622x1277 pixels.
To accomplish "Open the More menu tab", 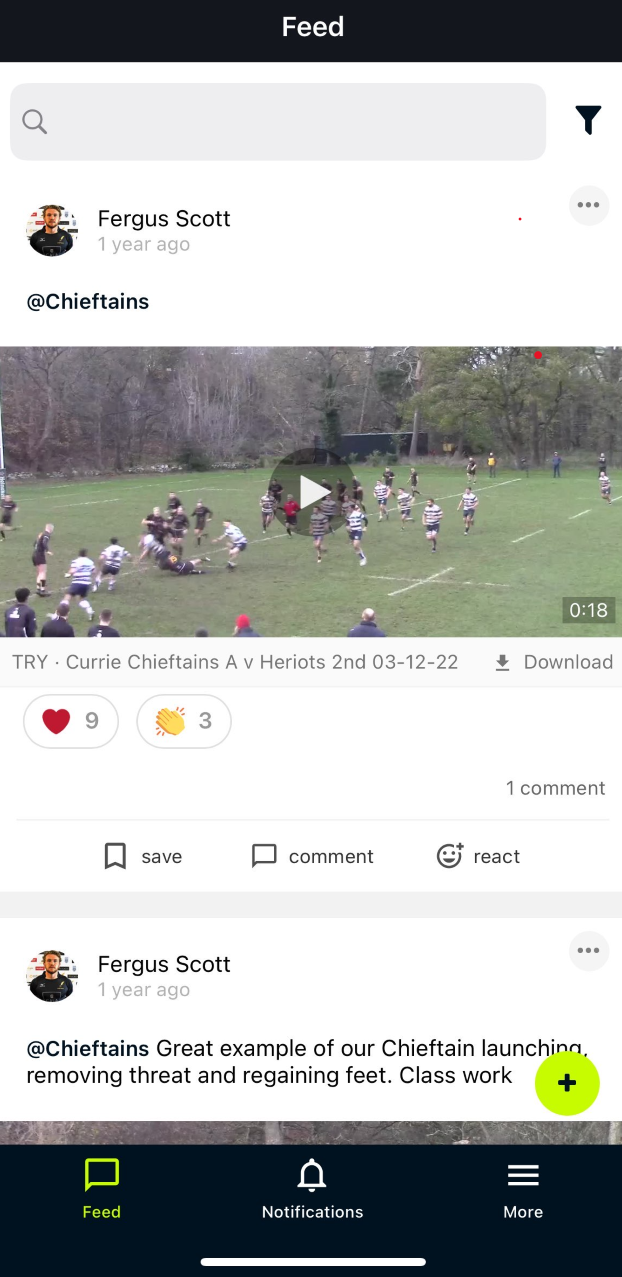I will 523,1190.
